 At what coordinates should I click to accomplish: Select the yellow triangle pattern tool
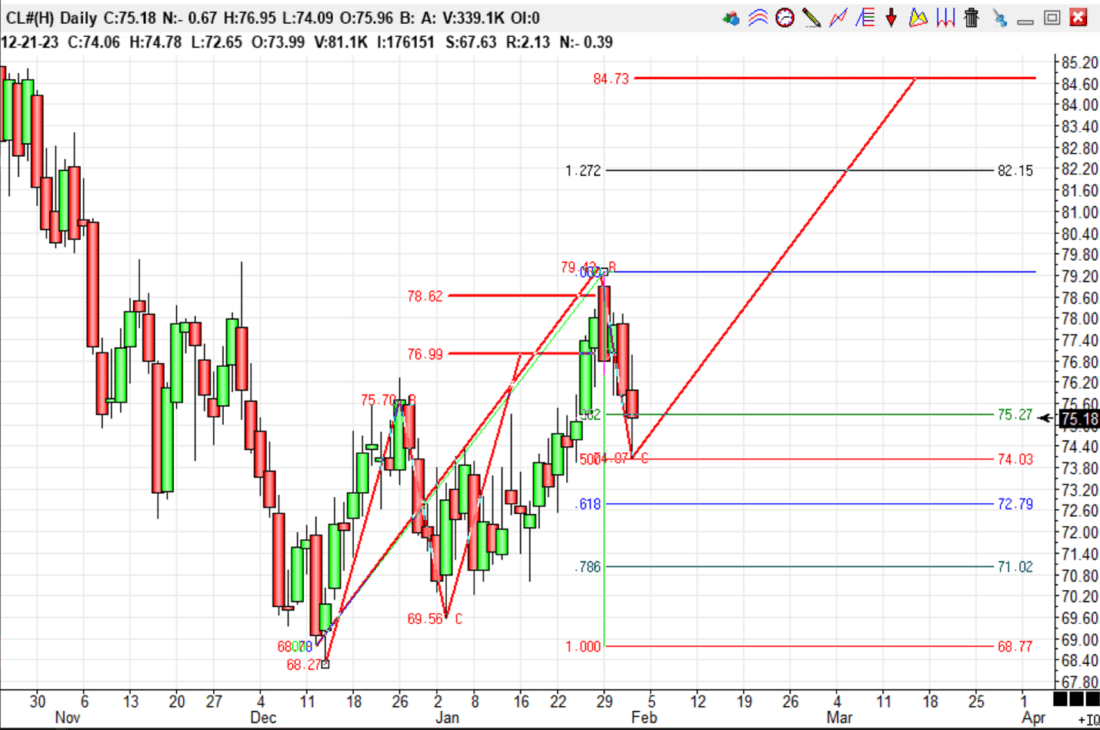(x=918, y=18)
